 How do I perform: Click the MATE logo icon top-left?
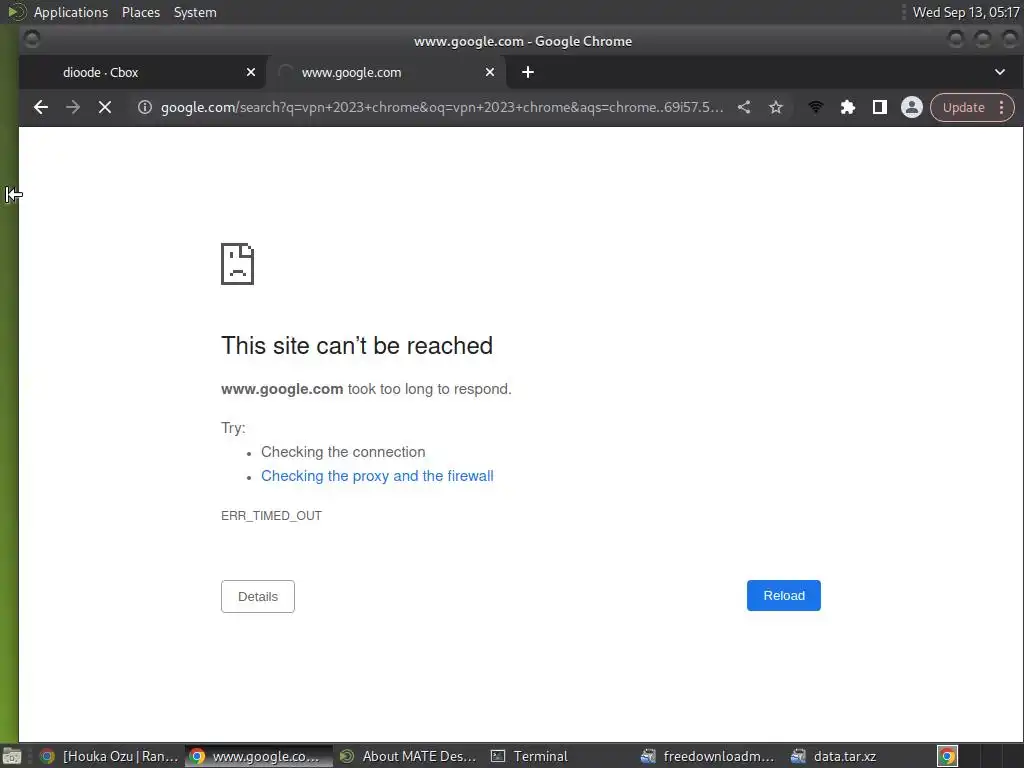click(x=16, y=12)
